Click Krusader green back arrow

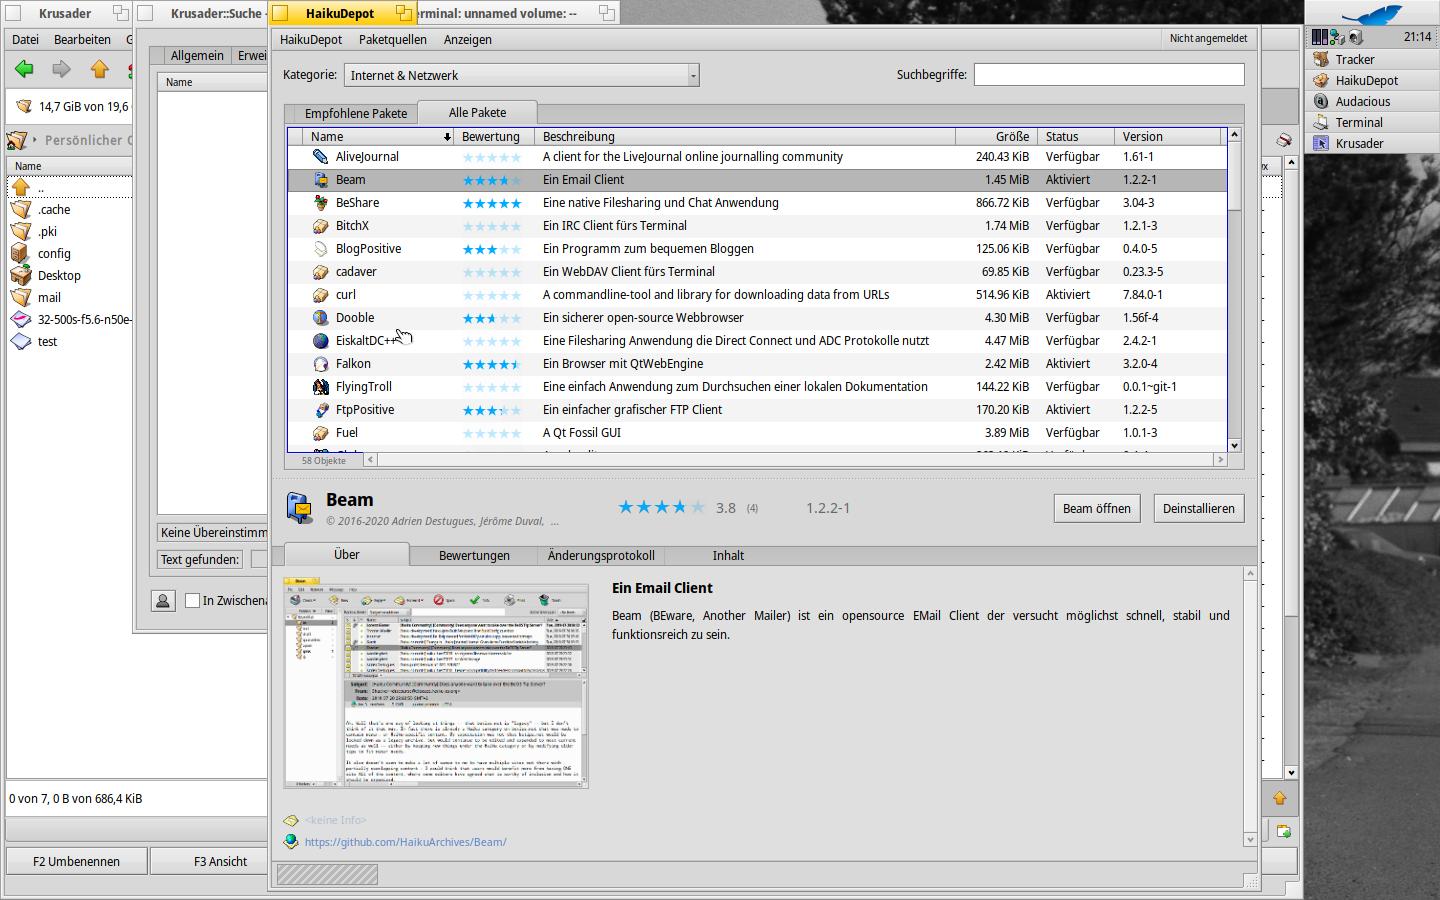point(24,69)
